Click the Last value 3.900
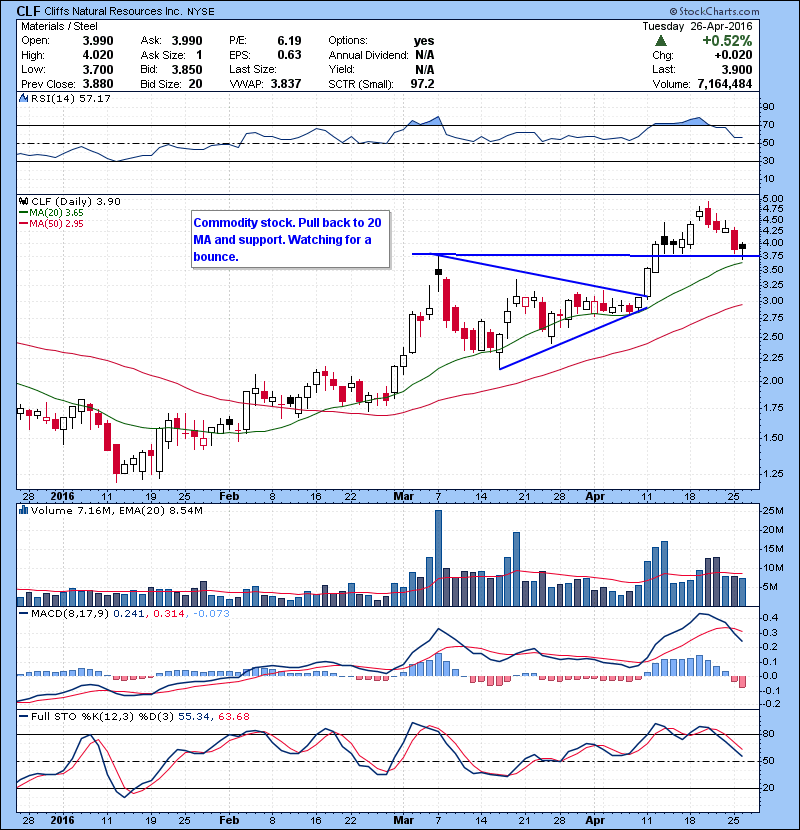800x830 pixels. [737, 69]
